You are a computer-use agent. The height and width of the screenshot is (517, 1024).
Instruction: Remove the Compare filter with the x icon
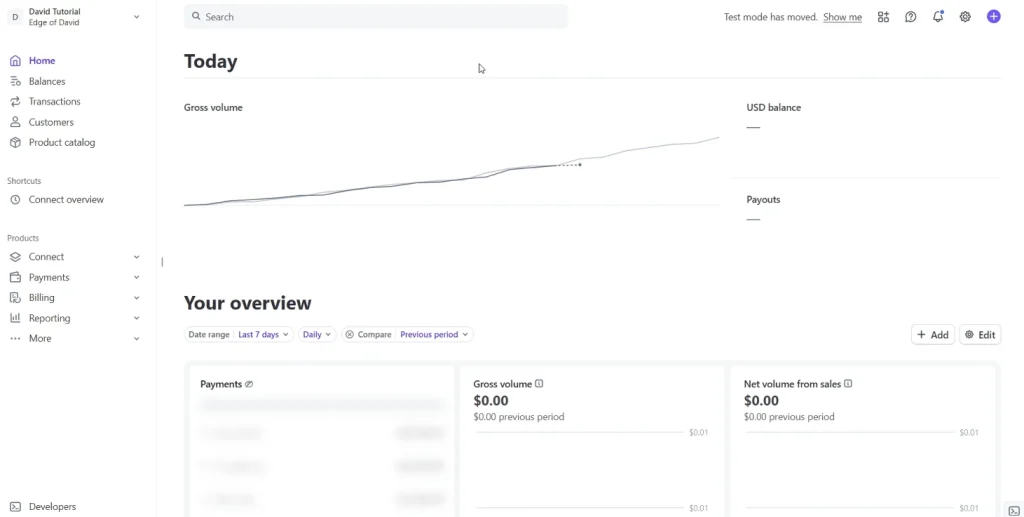pyautogui.click(x=350, y=335)
